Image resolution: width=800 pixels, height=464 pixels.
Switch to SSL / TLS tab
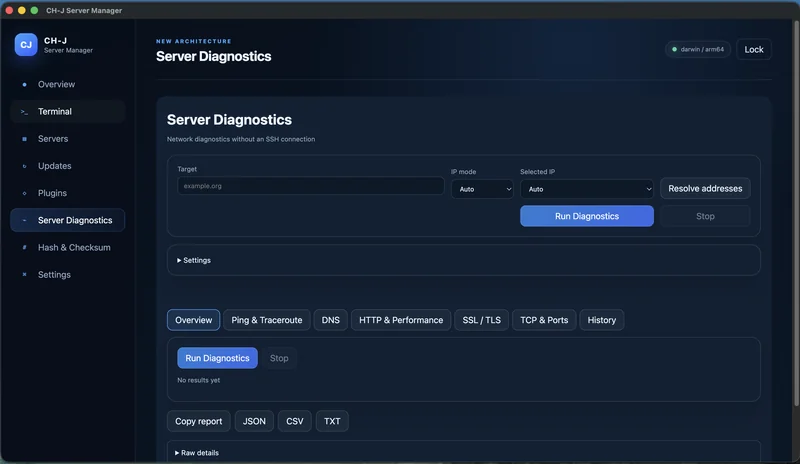[482, 320]
